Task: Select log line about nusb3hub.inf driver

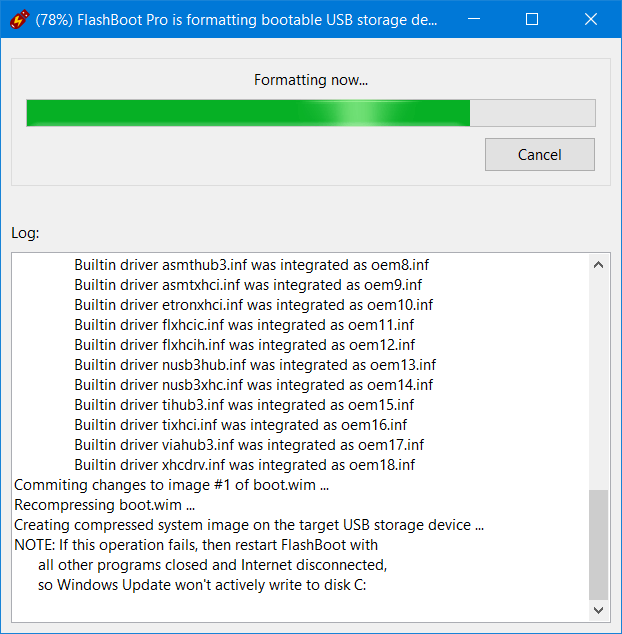Action: (255, 365)
